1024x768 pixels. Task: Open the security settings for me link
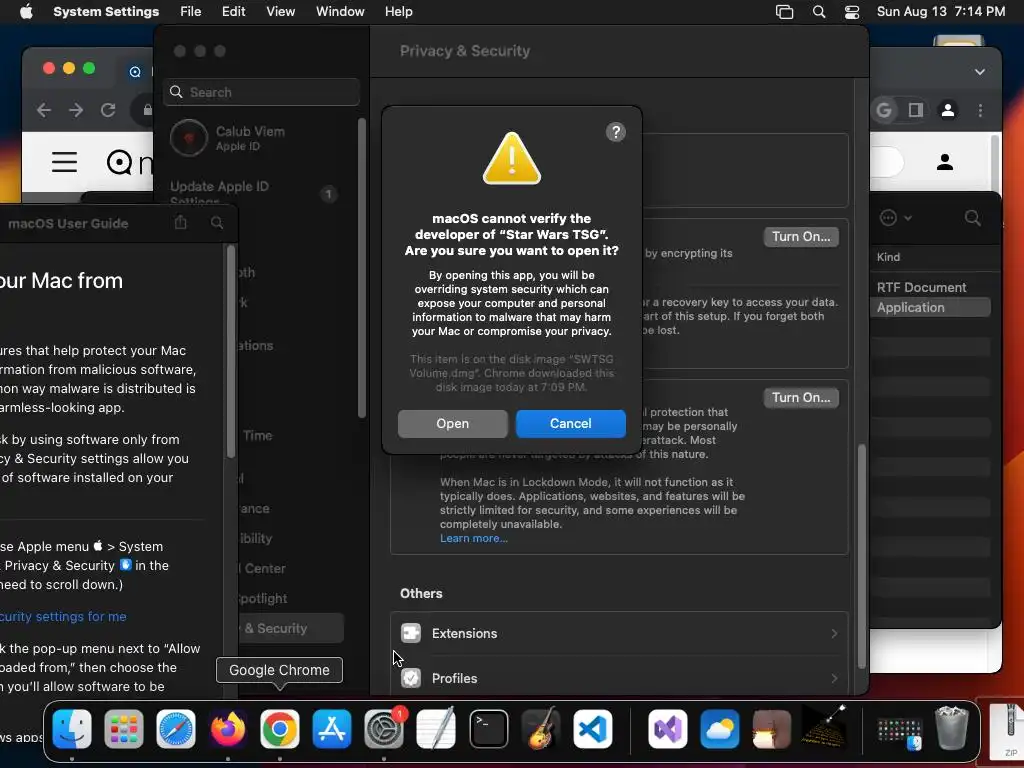pyautogui.click(x=63, y=616)
